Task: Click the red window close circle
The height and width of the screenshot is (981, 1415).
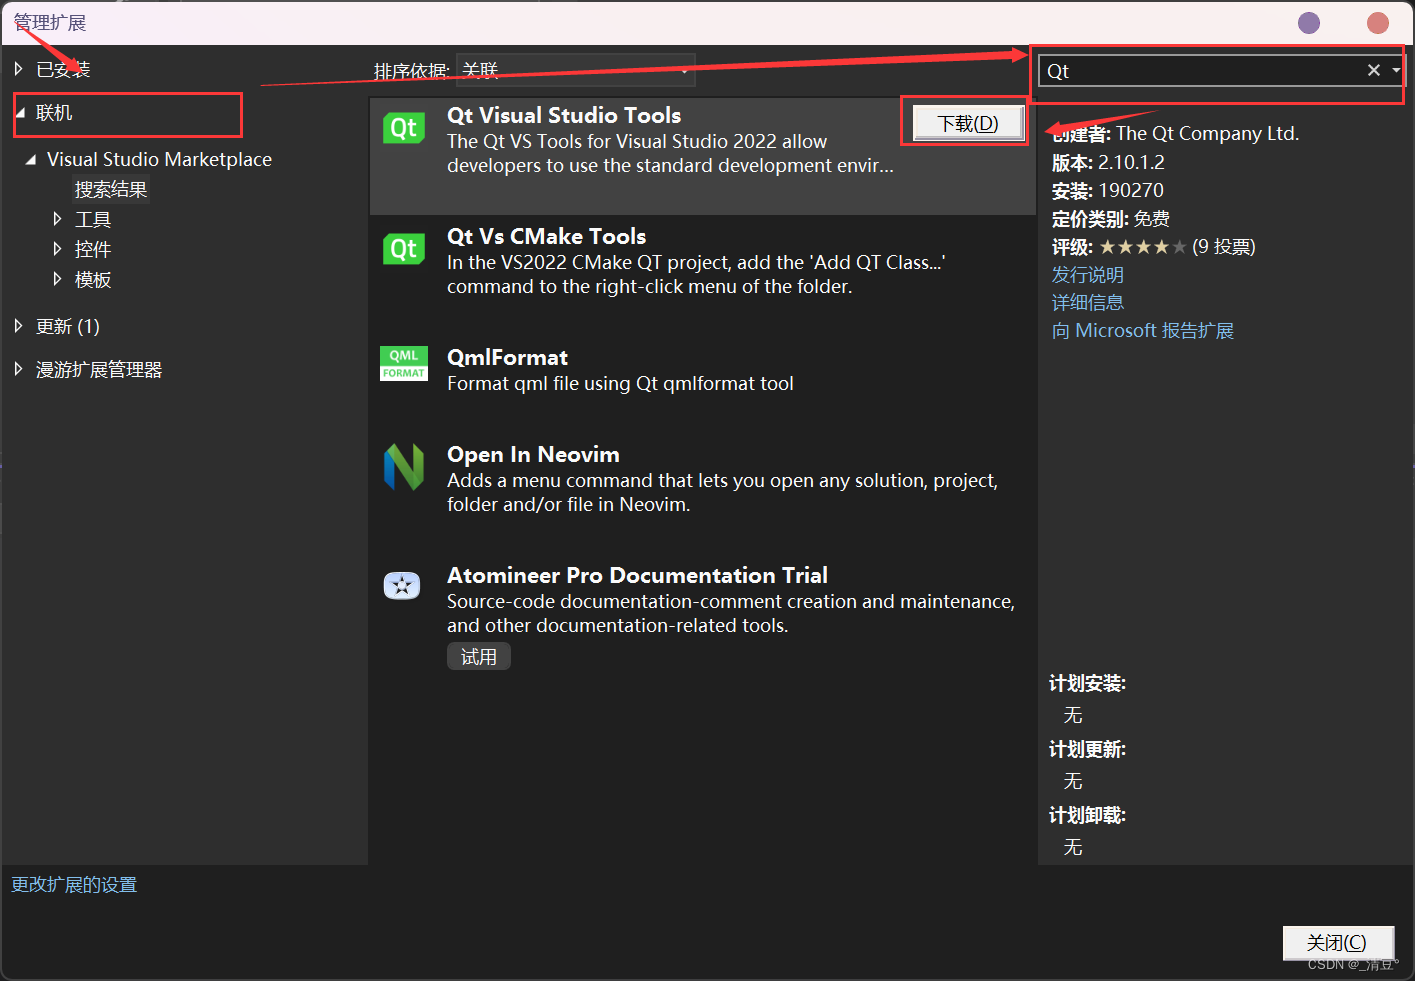Action: [1378, 23]
